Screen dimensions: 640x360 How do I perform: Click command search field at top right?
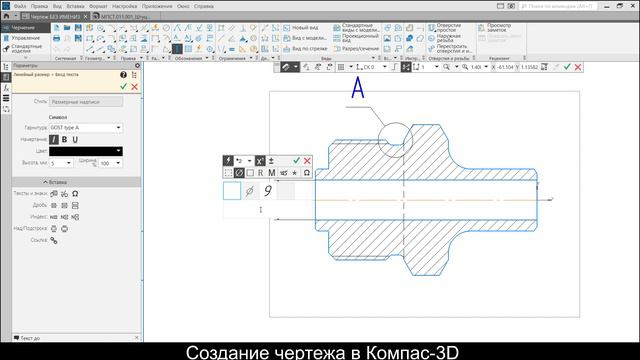click(x=558, y=6)
